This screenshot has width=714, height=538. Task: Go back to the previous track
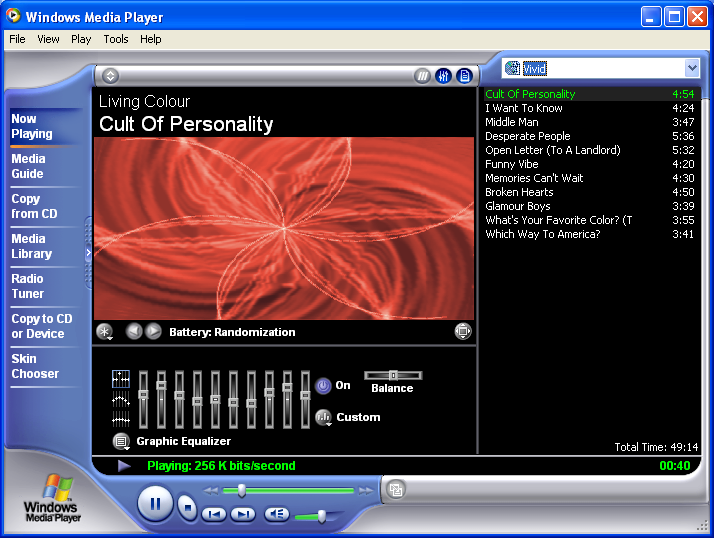213,514
